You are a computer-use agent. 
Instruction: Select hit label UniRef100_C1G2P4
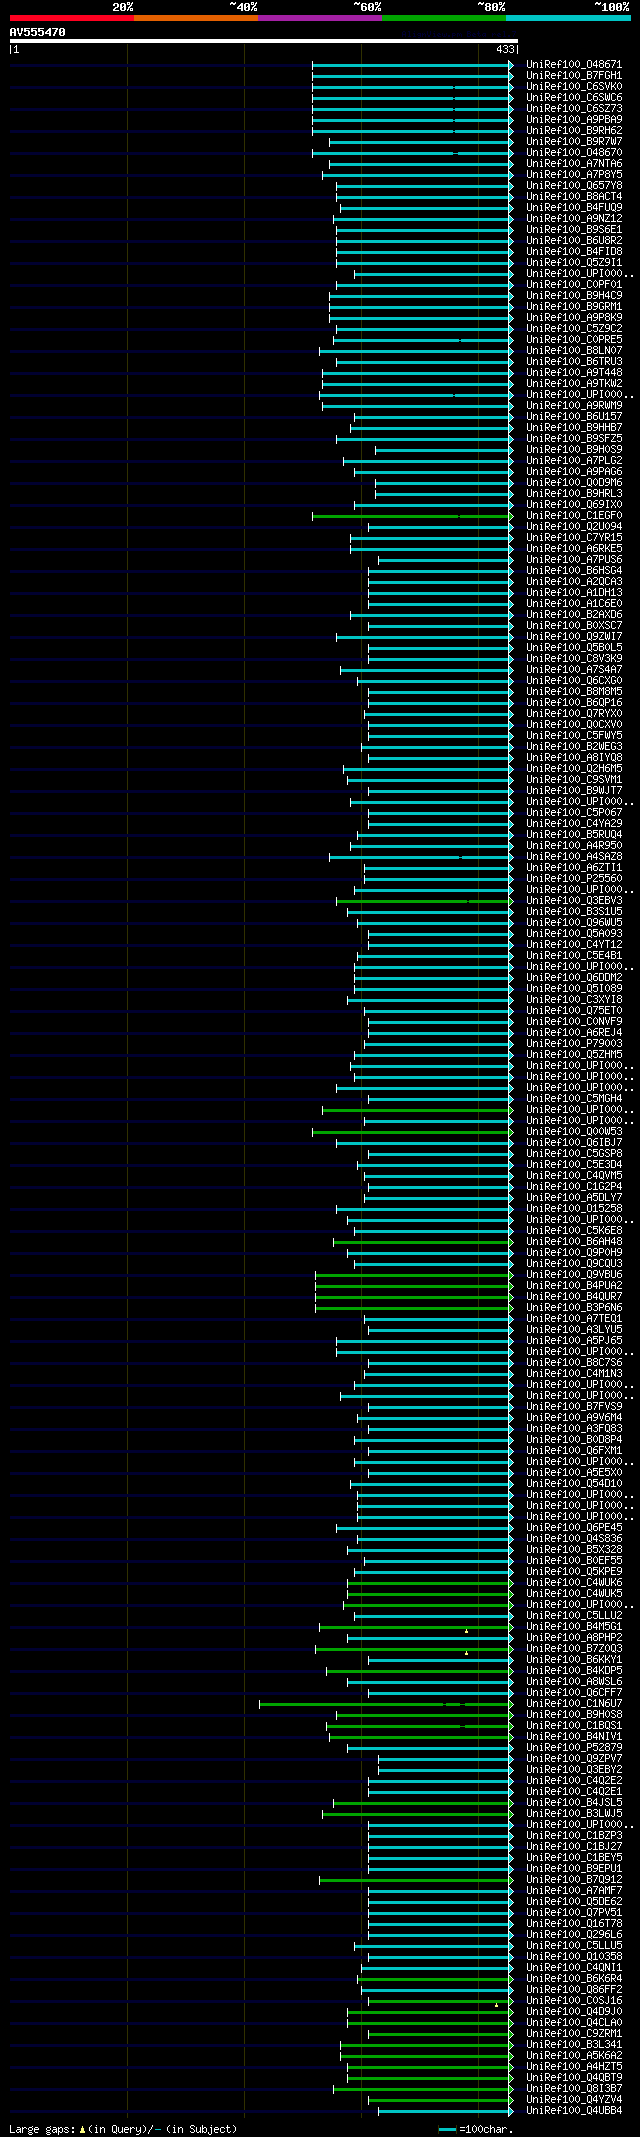574,1186
